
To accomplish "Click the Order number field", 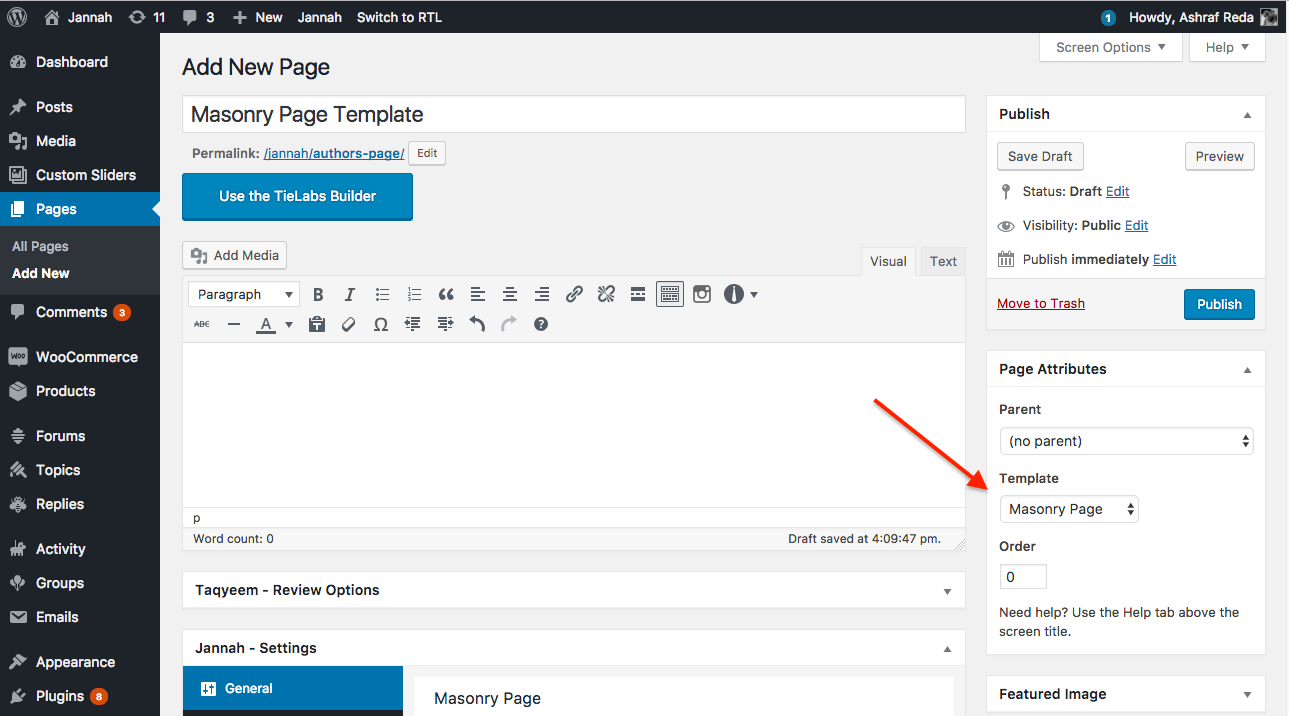I will [1023, 577].
